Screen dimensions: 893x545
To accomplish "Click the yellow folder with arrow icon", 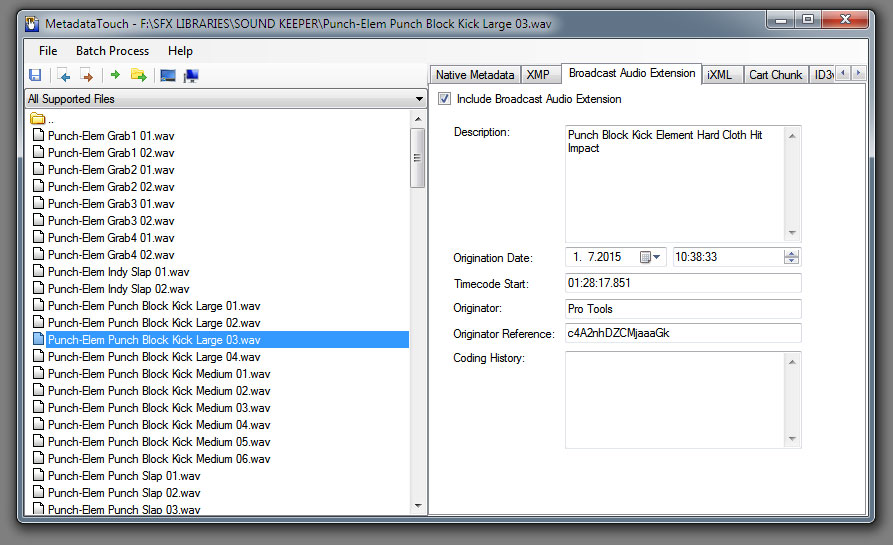I will [138, 75].
